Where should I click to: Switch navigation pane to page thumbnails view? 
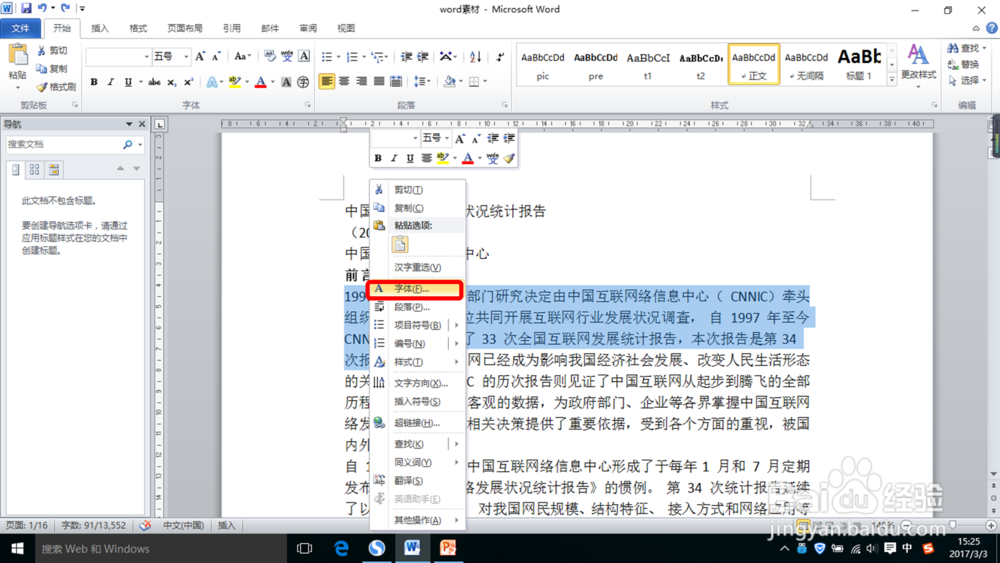pyautogui.click(x=34, y=169)
